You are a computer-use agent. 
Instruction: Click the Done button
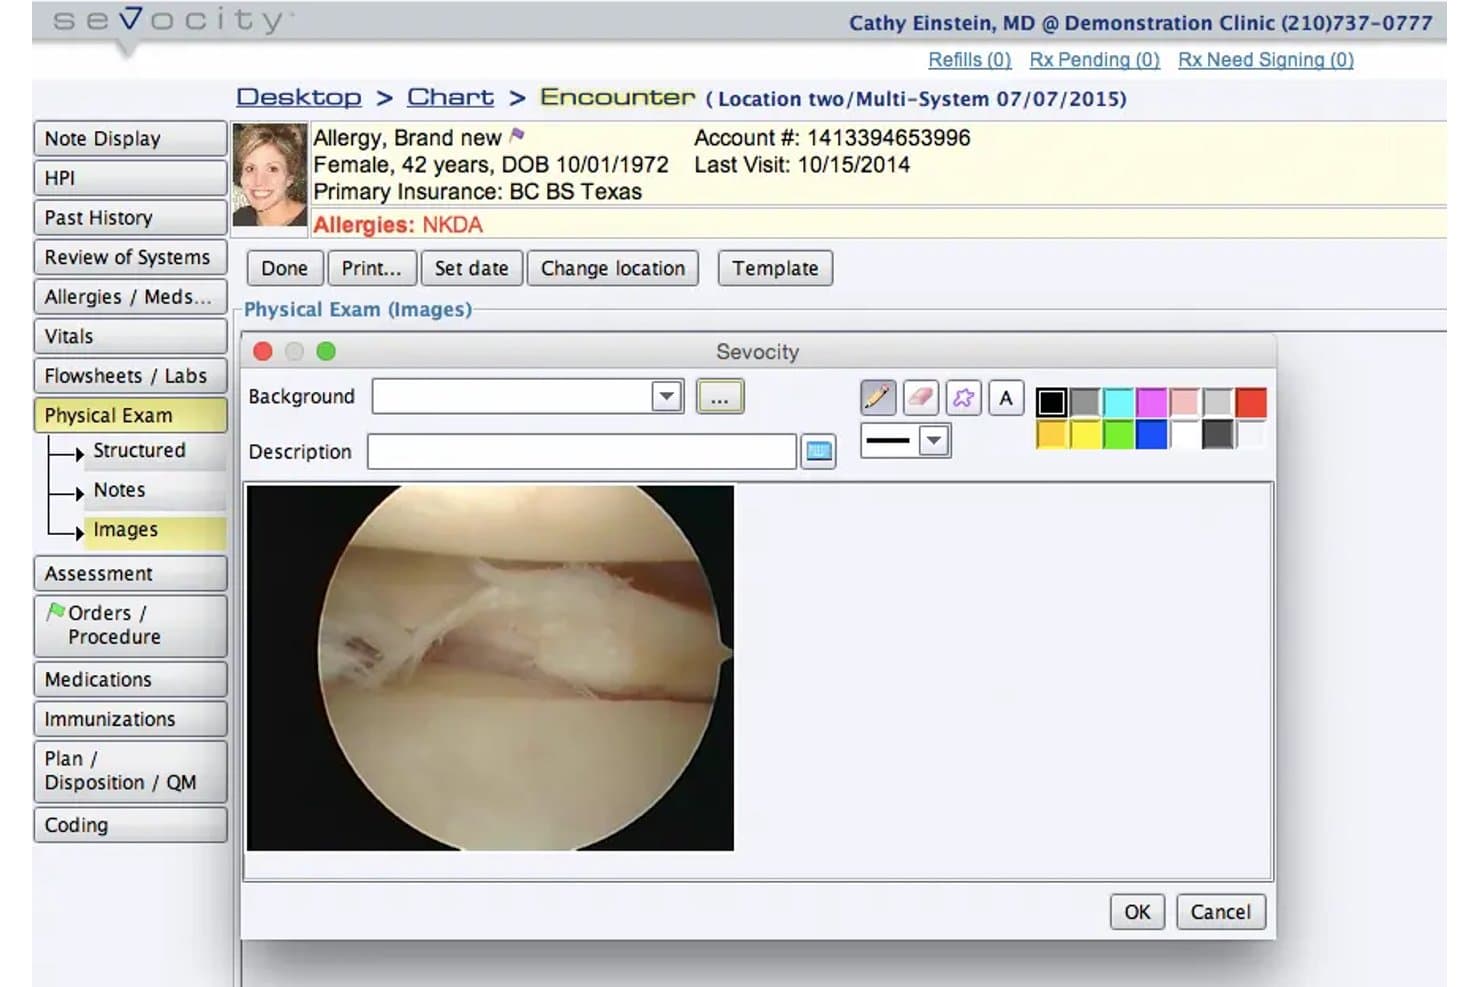click(285, 268)
